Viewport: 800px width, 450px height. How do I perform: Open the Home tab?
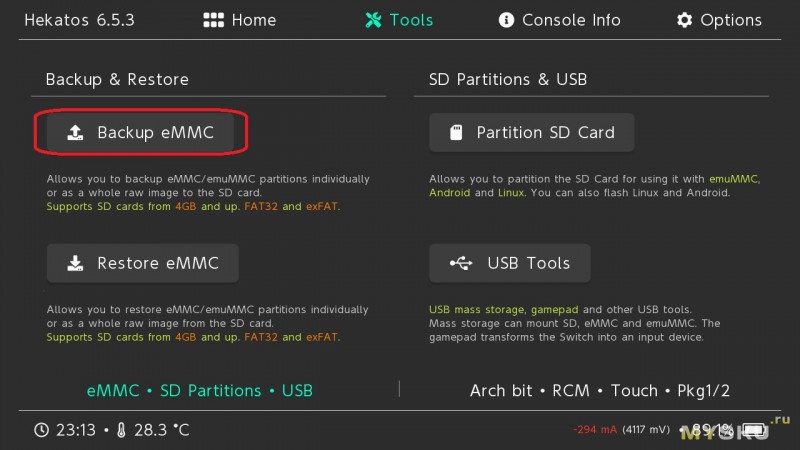(240, 20)
